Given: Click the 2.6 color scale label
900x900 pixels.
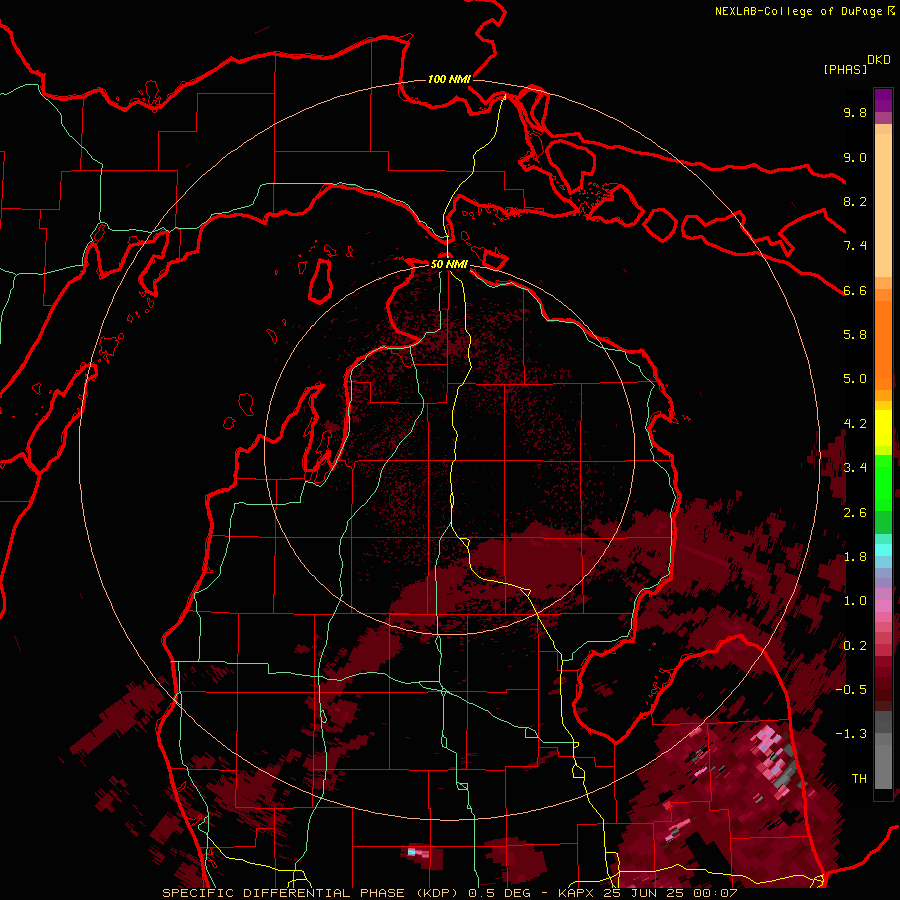Looking at the screenshot, I should [855, 513].
